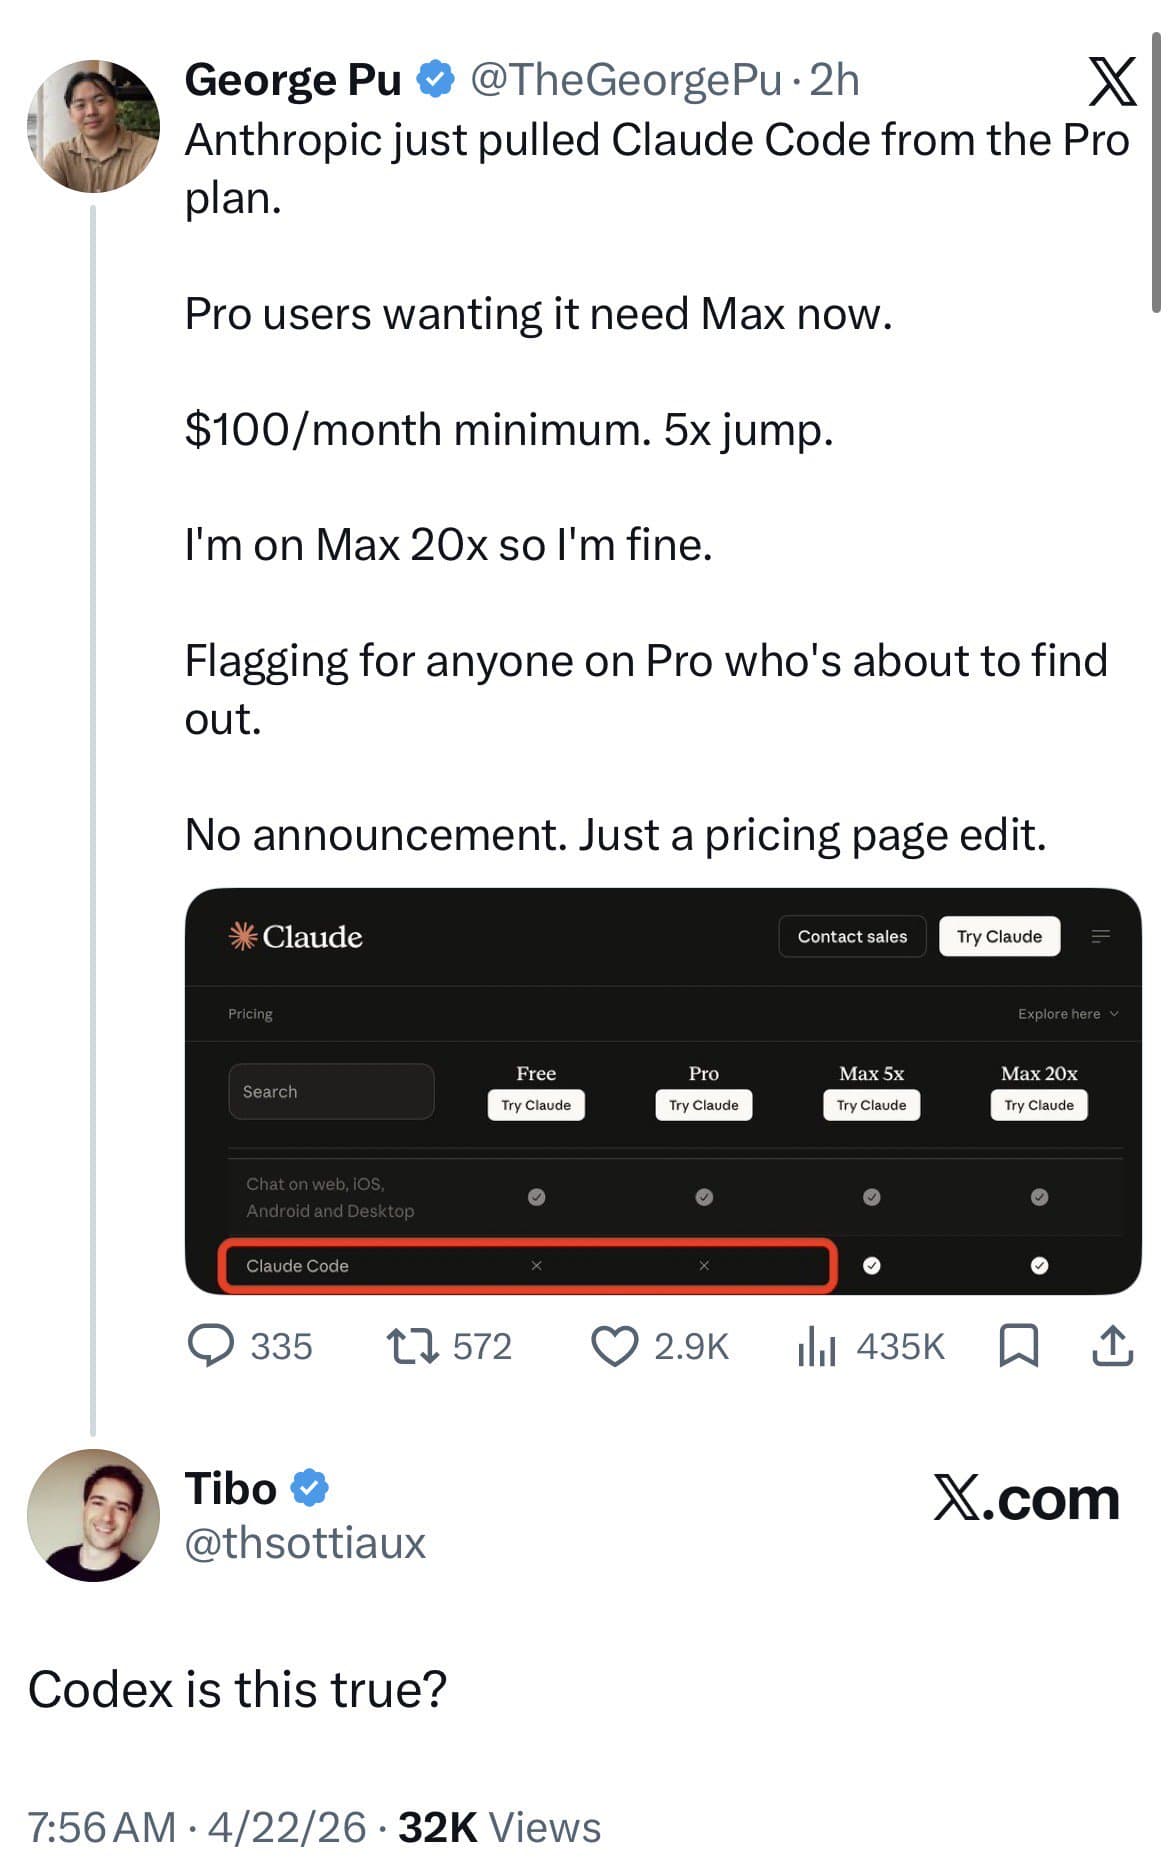Click George Pu's profile picture
Viewport: 1170px width, 1865px height.
tap(93, 124)
